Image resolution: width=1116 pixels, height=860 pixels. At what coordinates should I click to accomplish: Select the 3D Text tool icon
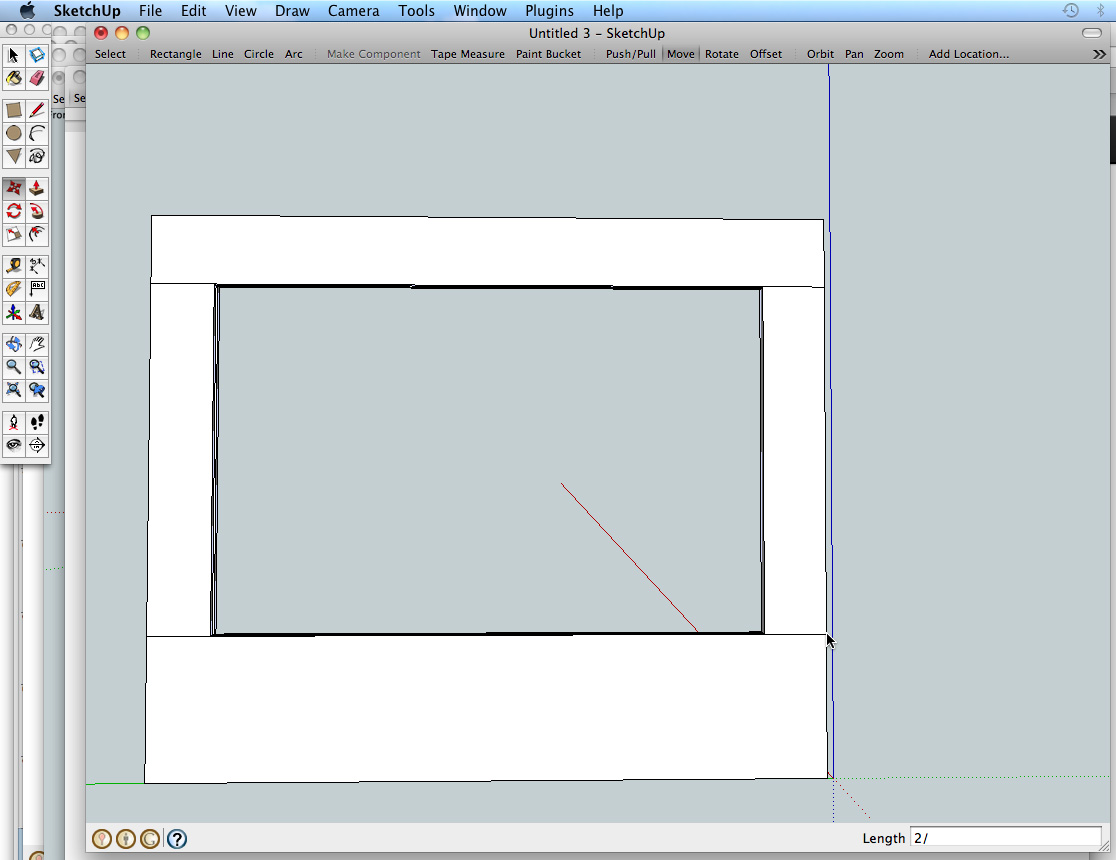point(37,312)
